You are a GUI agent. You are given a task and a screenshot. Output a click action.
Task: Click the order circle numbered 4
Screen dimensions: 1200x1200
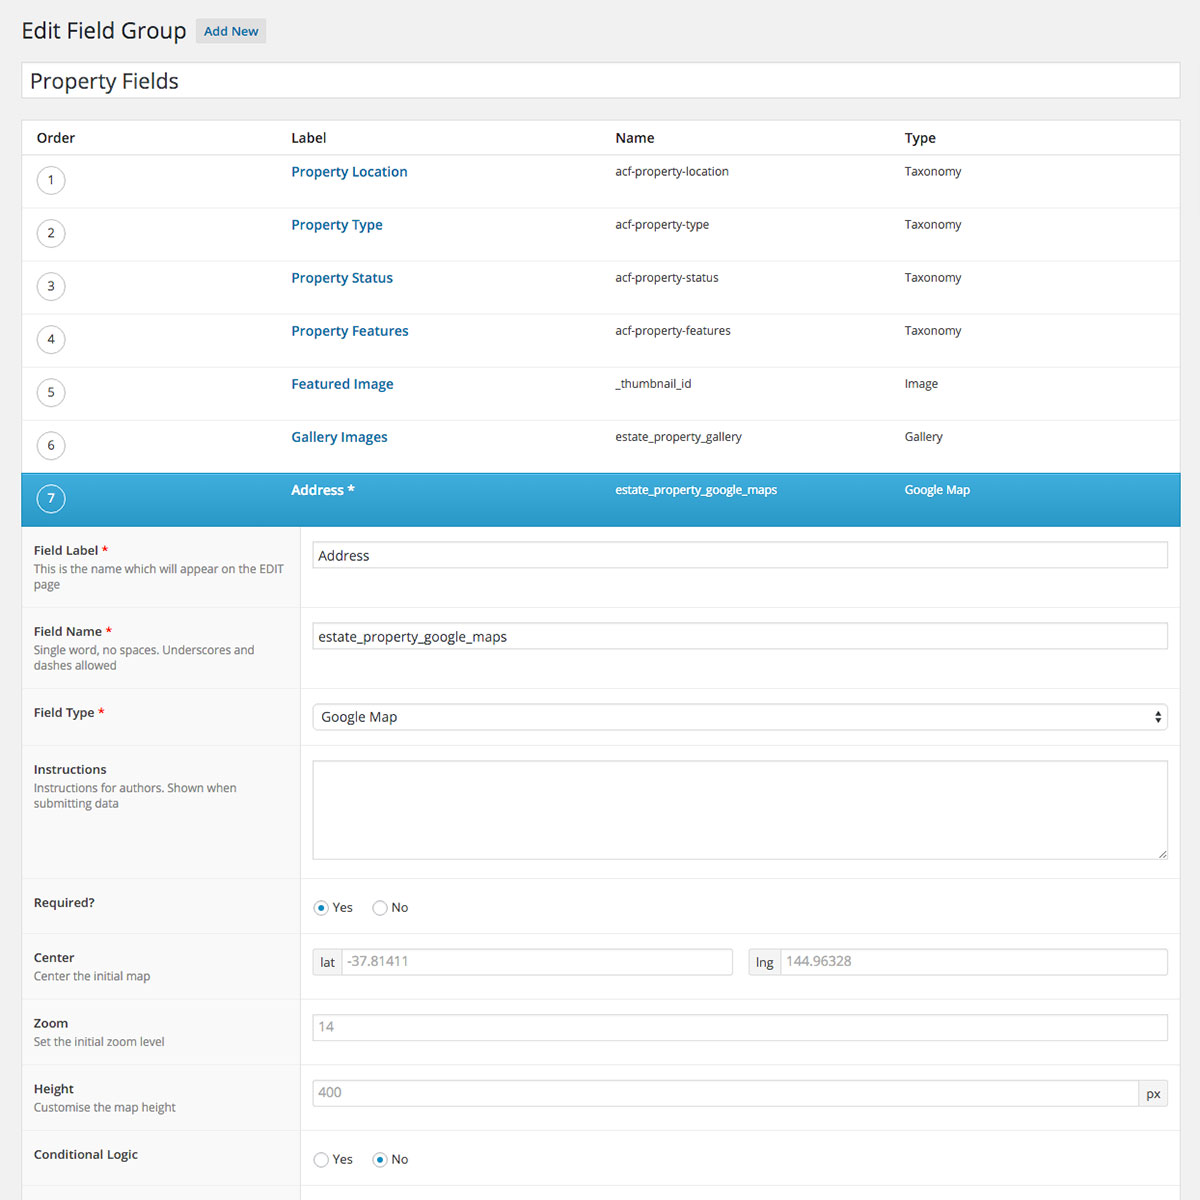tap(51, 340)
